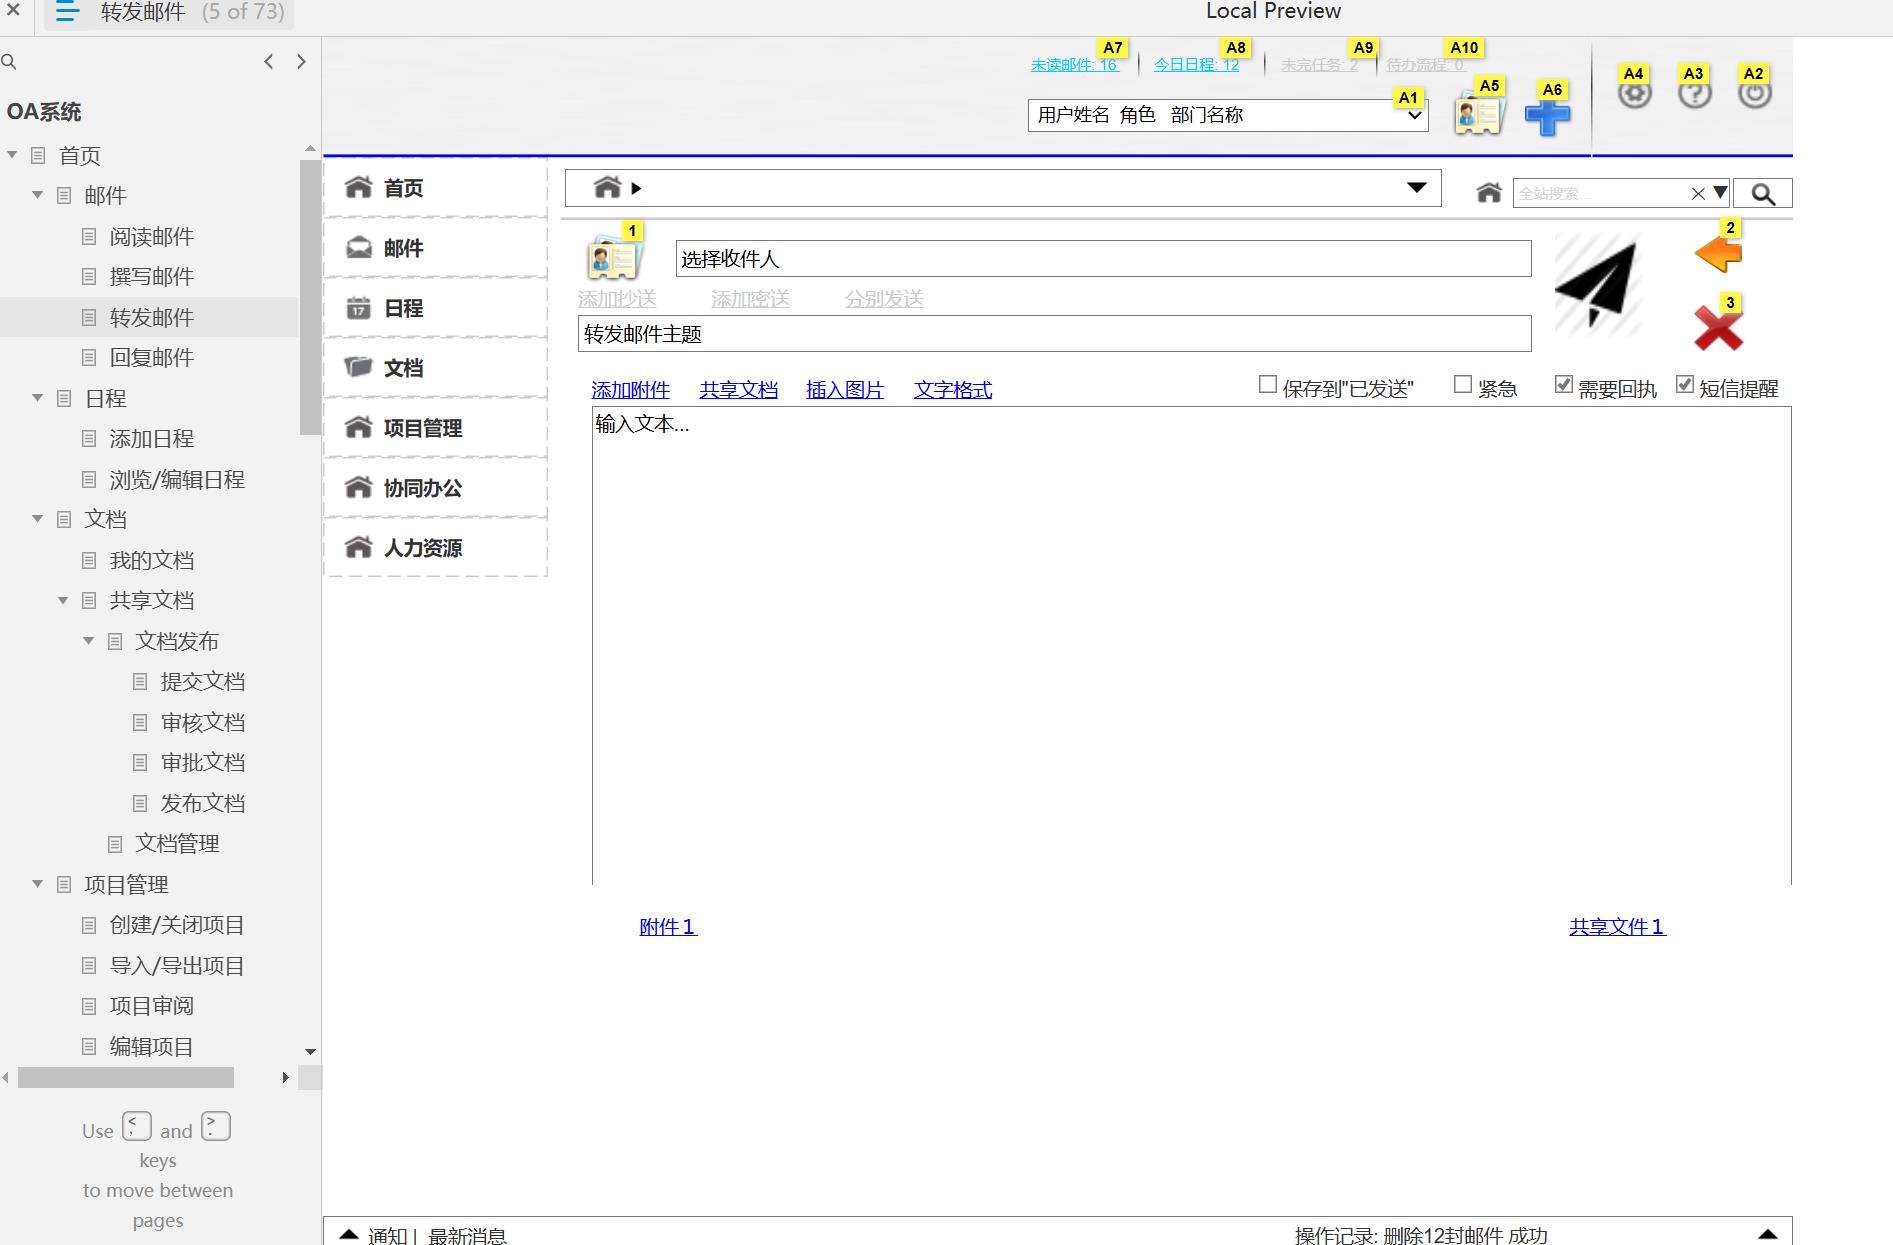Open the Axure hamburger pages menu

point(67,12)
